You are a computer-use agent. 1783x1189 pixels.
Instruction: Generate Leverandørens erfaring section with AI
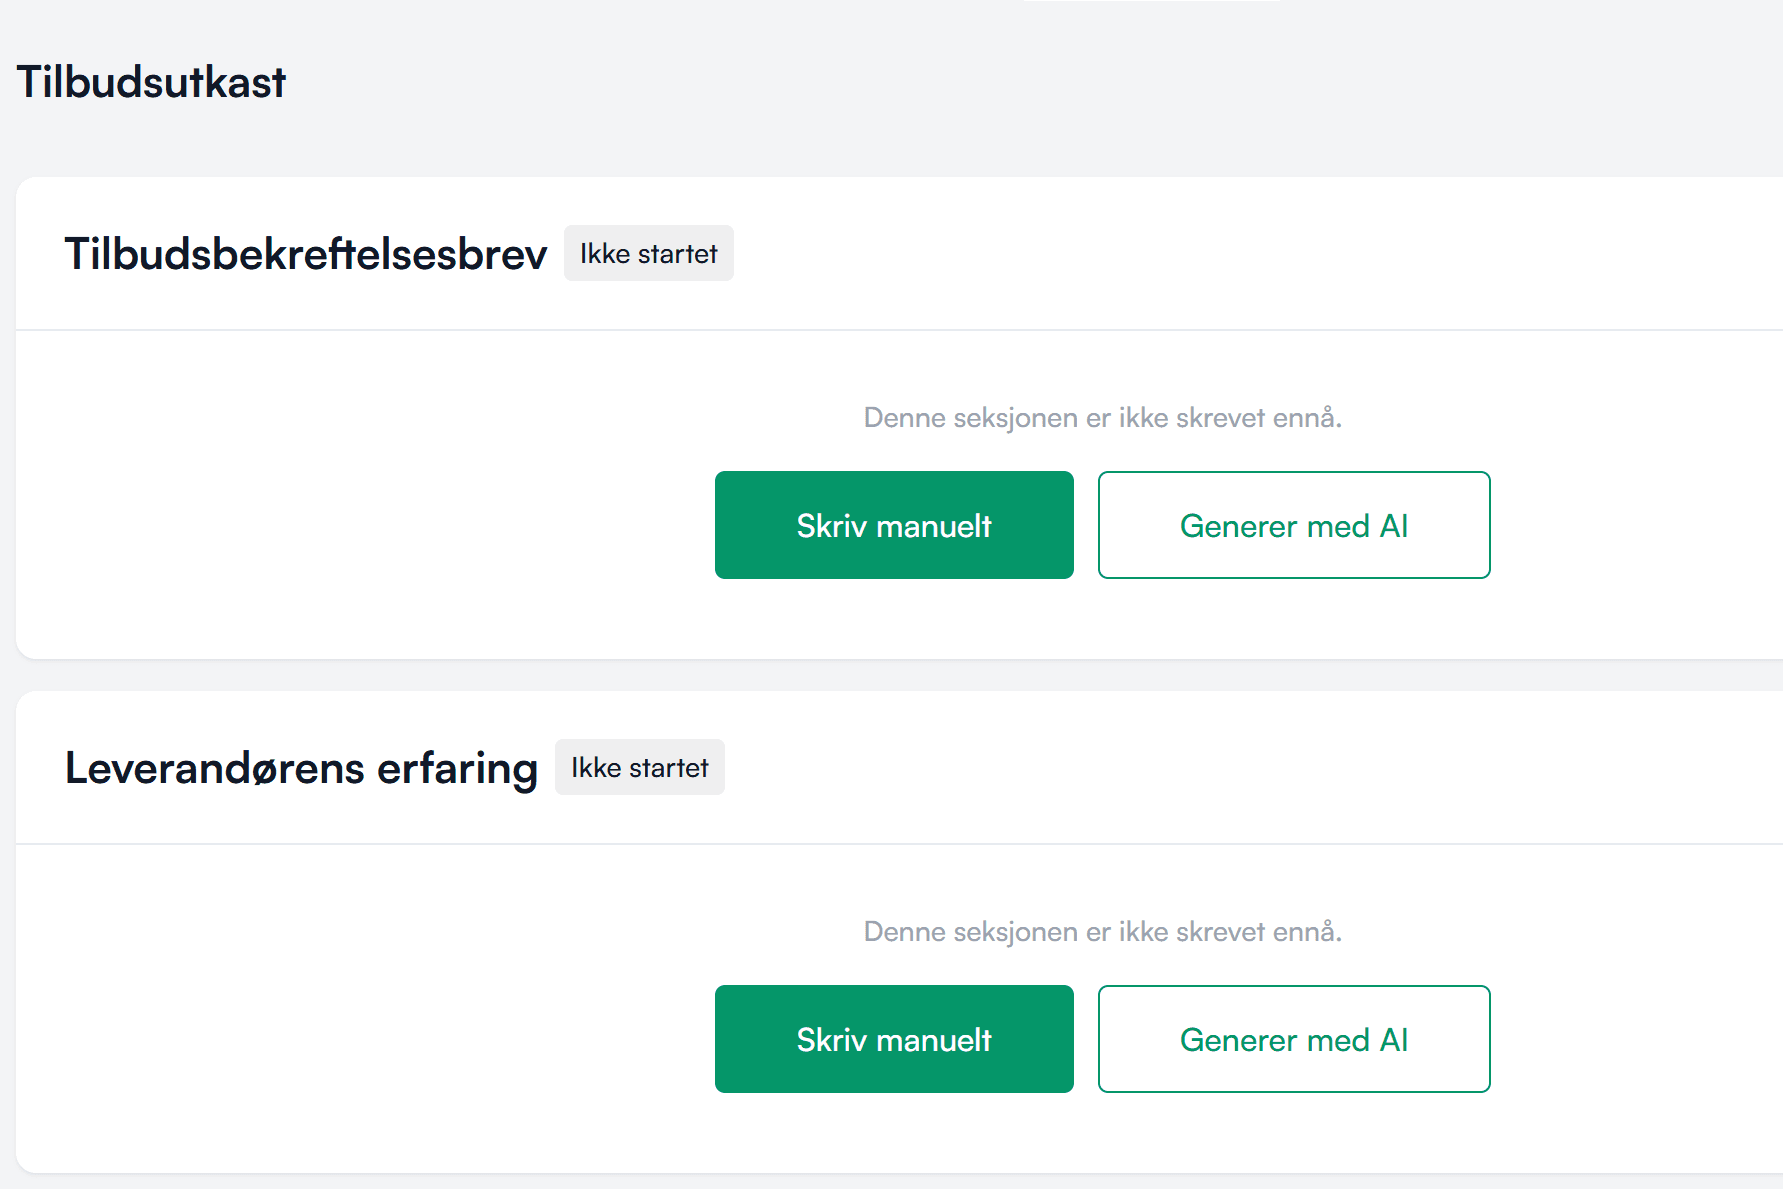1294,1039
